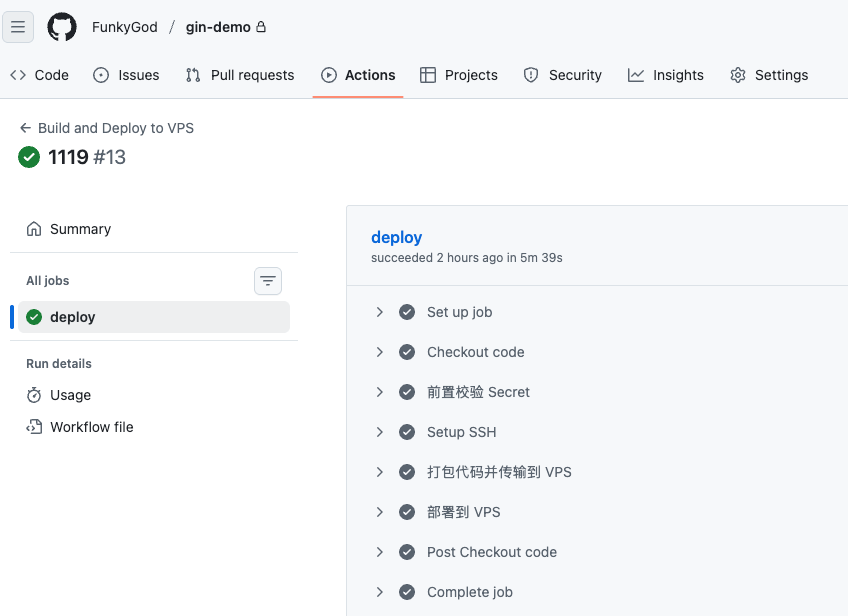Expand the Setup SSH step

380,432
